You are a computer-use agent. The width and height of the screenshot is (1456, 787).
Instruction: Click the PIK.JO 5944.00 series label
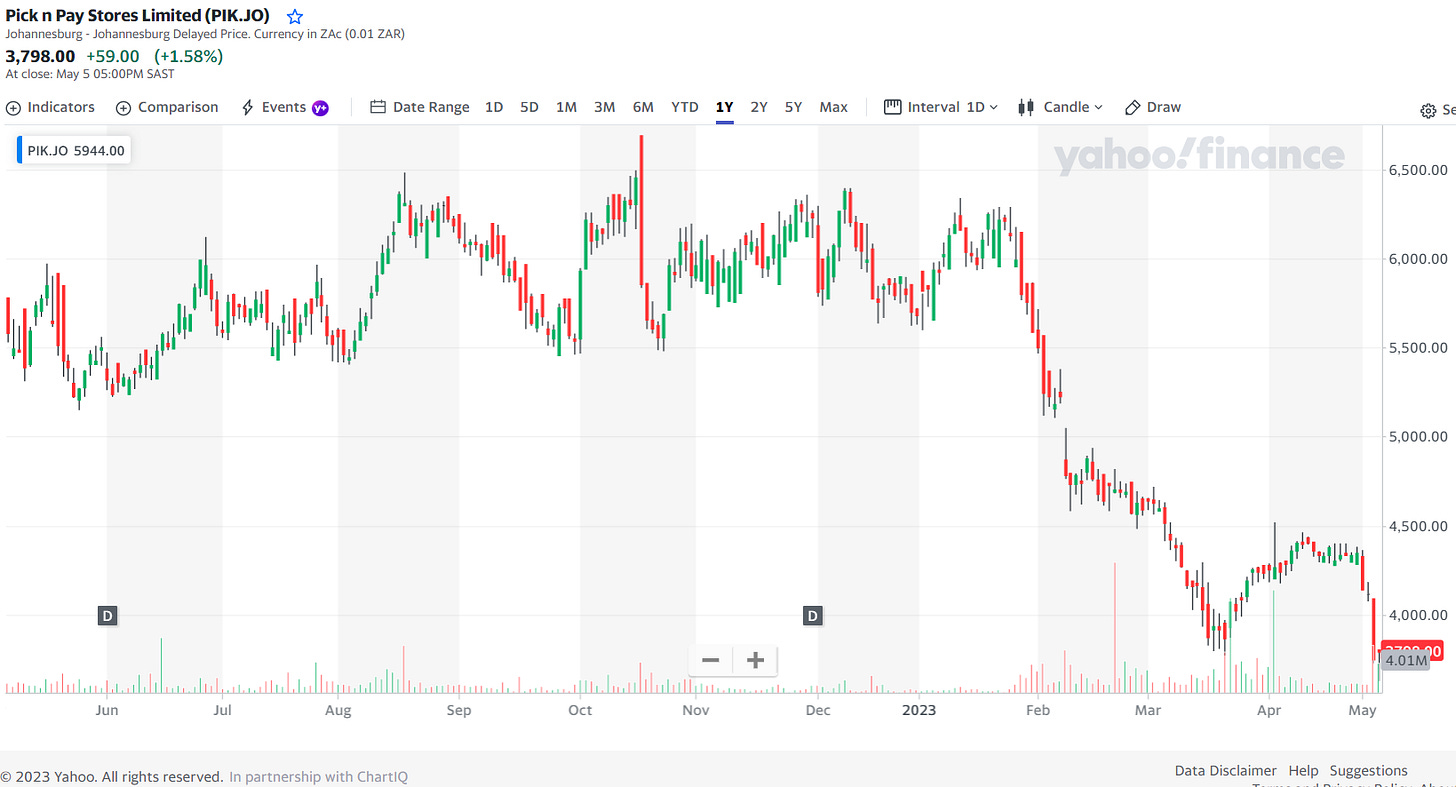tap(74, 151)
